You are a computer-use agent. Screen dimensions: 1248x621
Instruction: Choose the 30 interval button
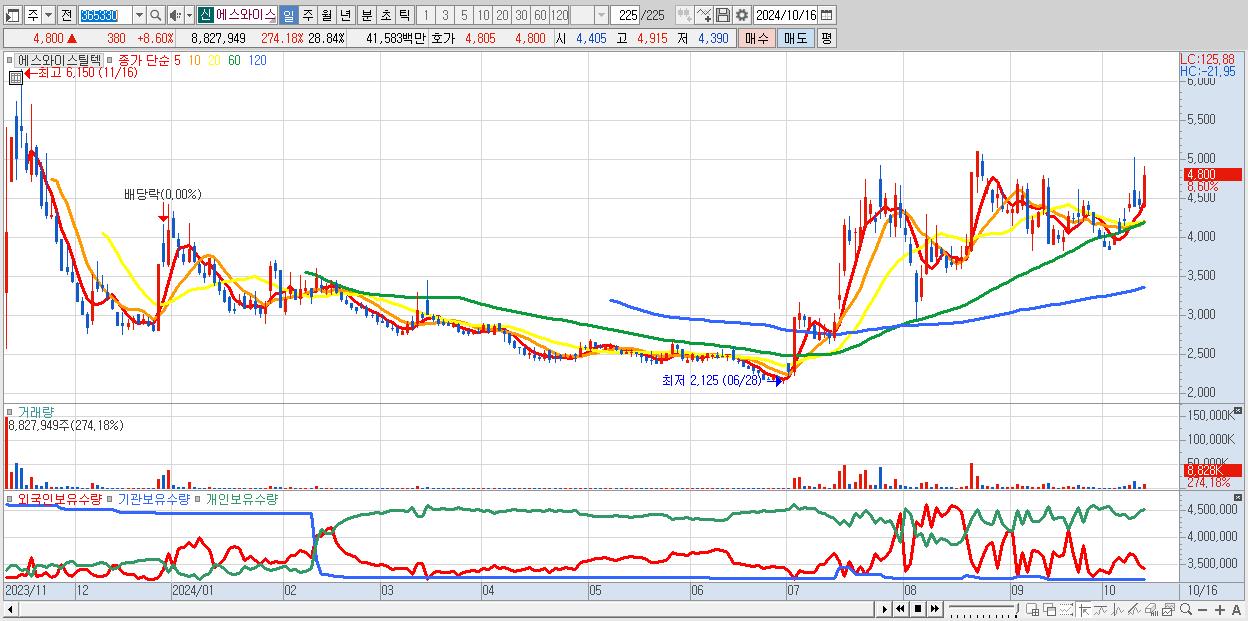pos(521,15)
